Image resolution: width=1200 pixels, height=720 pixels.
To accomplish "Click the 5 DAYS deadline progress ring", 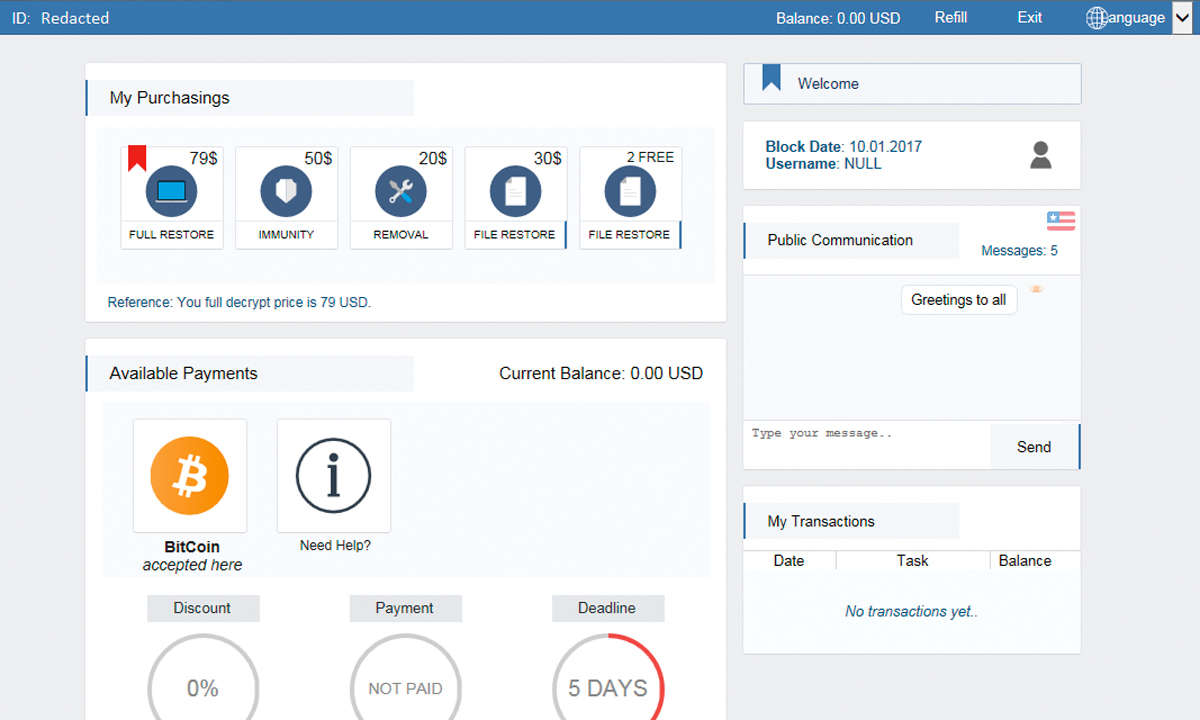I will [x=607, y=688].
